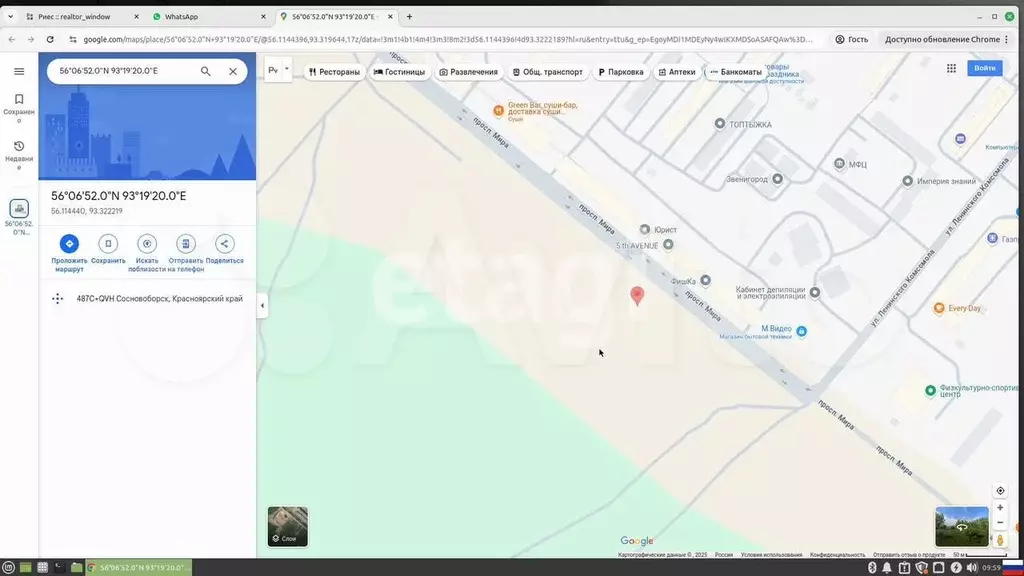Open the Отправить отзыв о продукте link
Viewport: 1024px width, 576px height.
(908, 555)
